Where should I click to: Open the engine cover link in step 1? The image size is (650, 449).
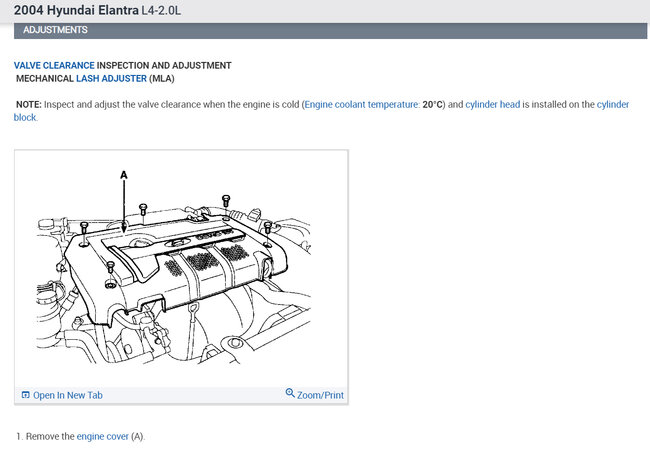coord(102,437)
